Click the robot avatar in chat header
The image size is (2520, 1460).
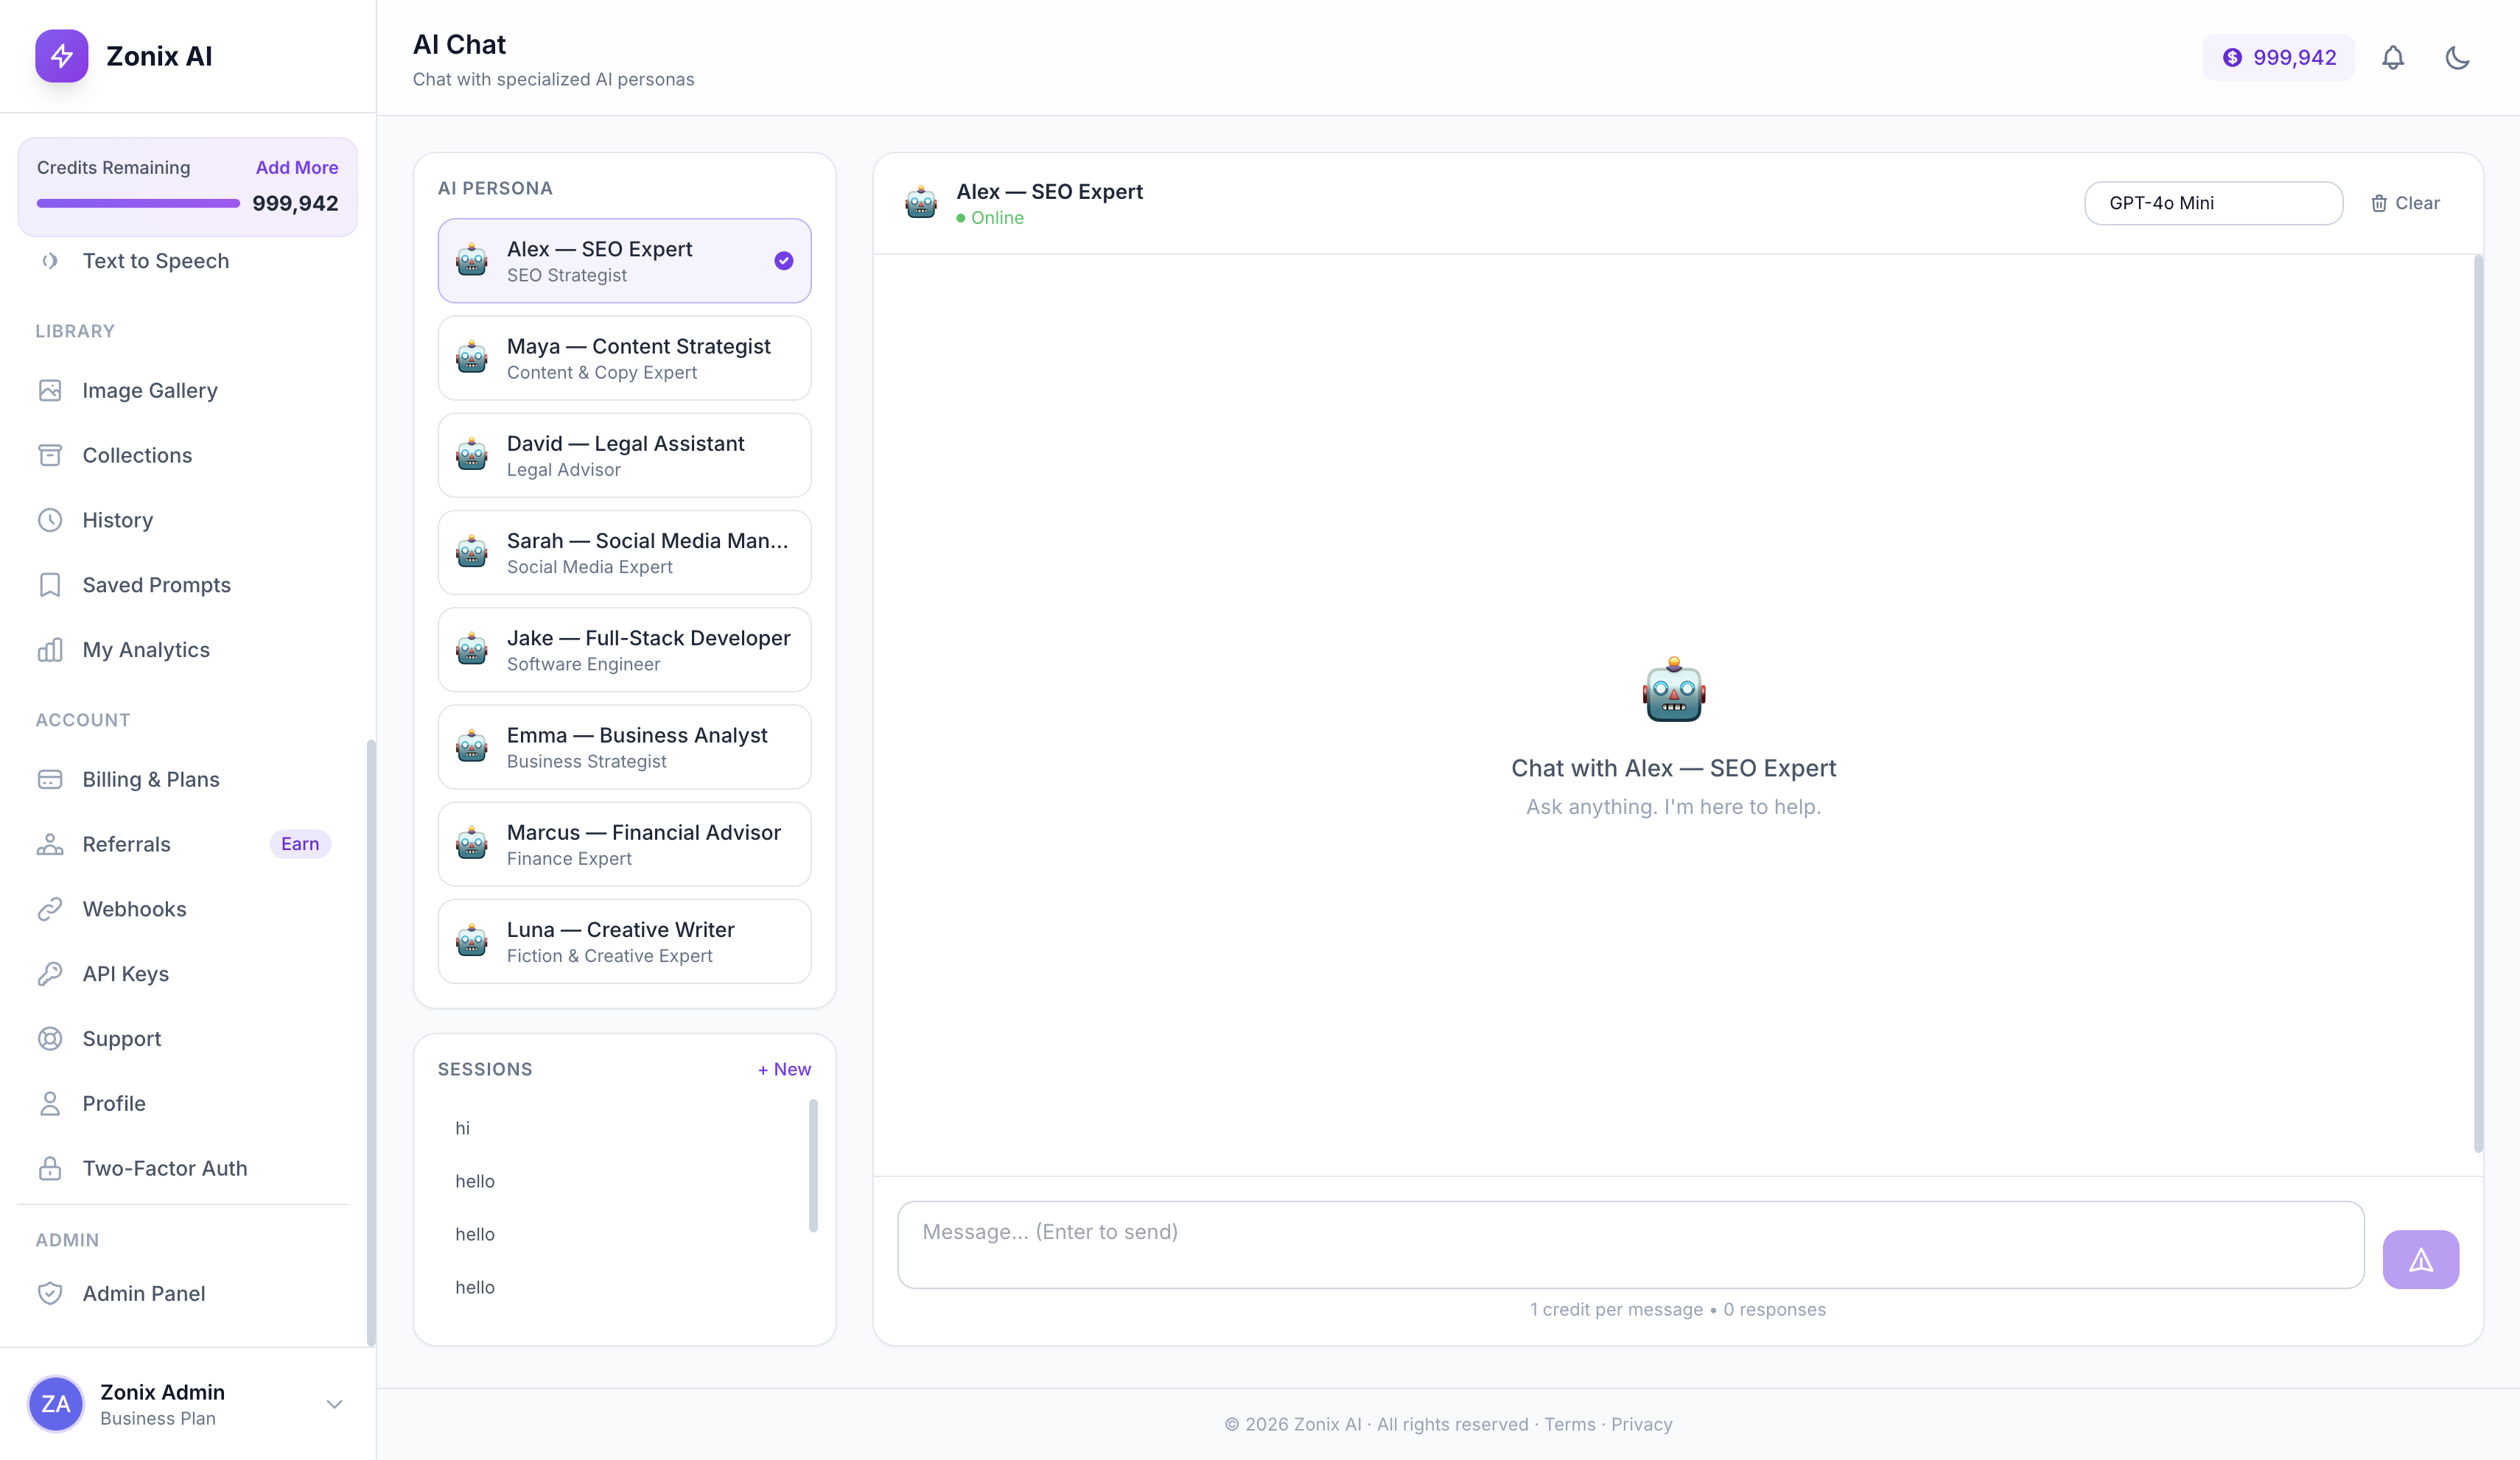pos(921,203)
